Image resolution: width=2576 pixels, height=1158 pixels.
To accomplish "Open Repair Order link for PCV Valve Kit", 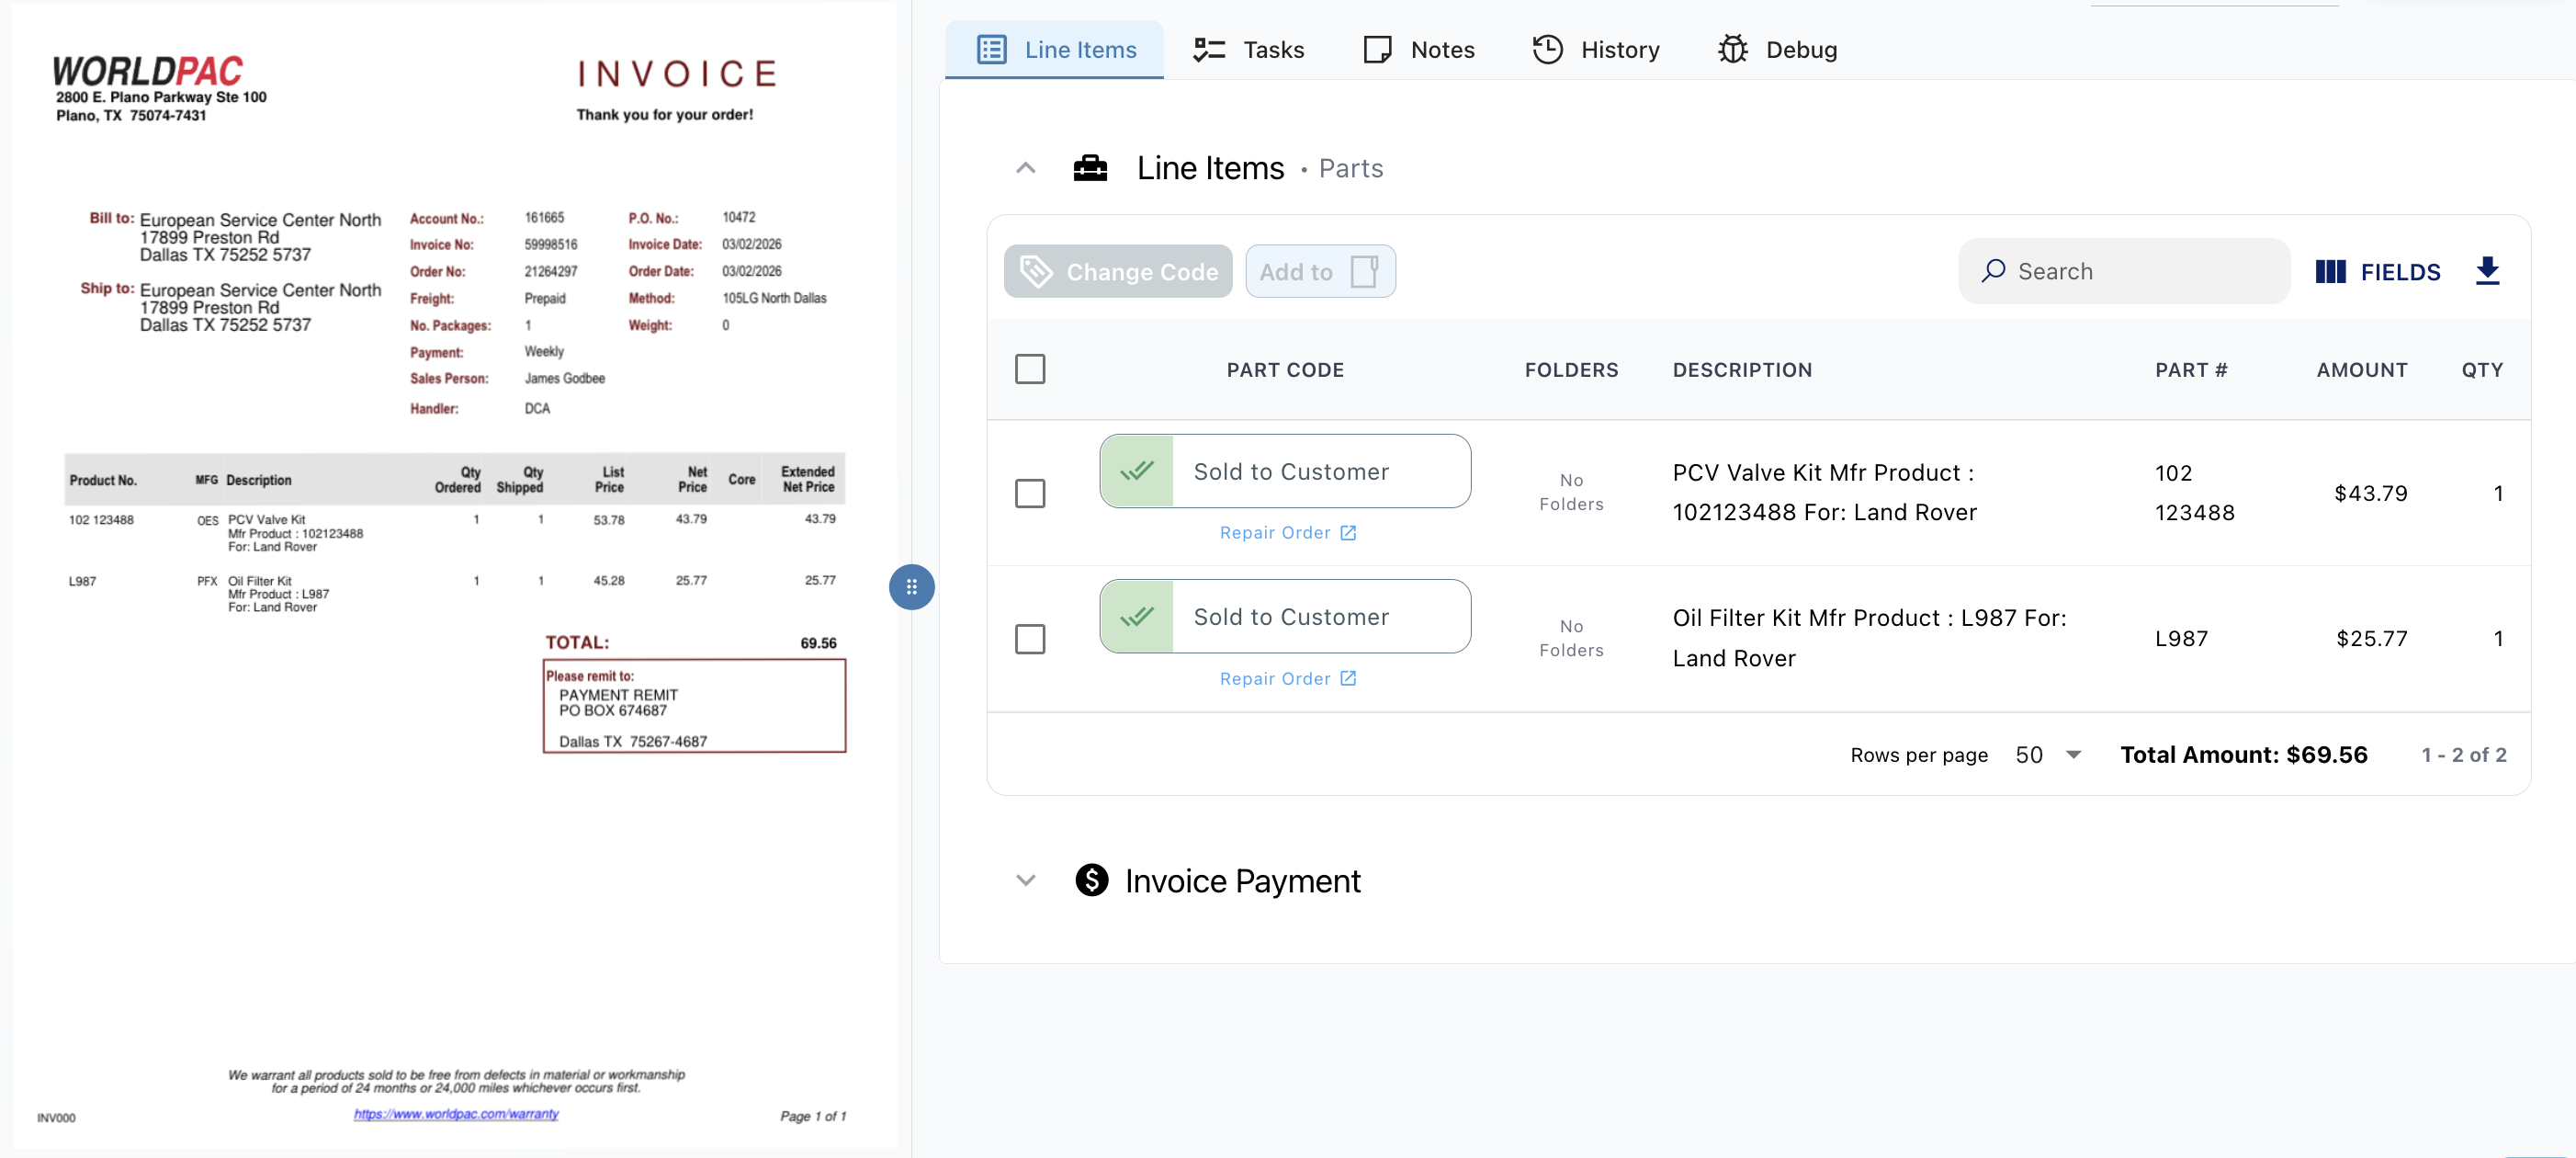I will (1287, 533).
